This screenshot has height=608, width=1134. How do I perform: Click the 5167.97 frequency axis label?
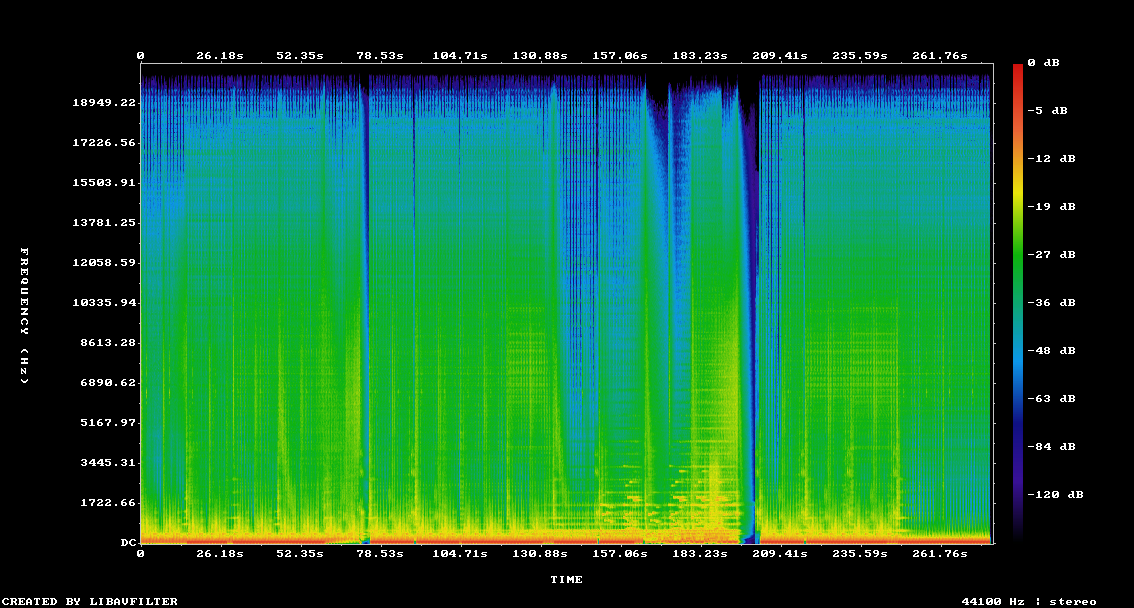click(x=108, y=423)
